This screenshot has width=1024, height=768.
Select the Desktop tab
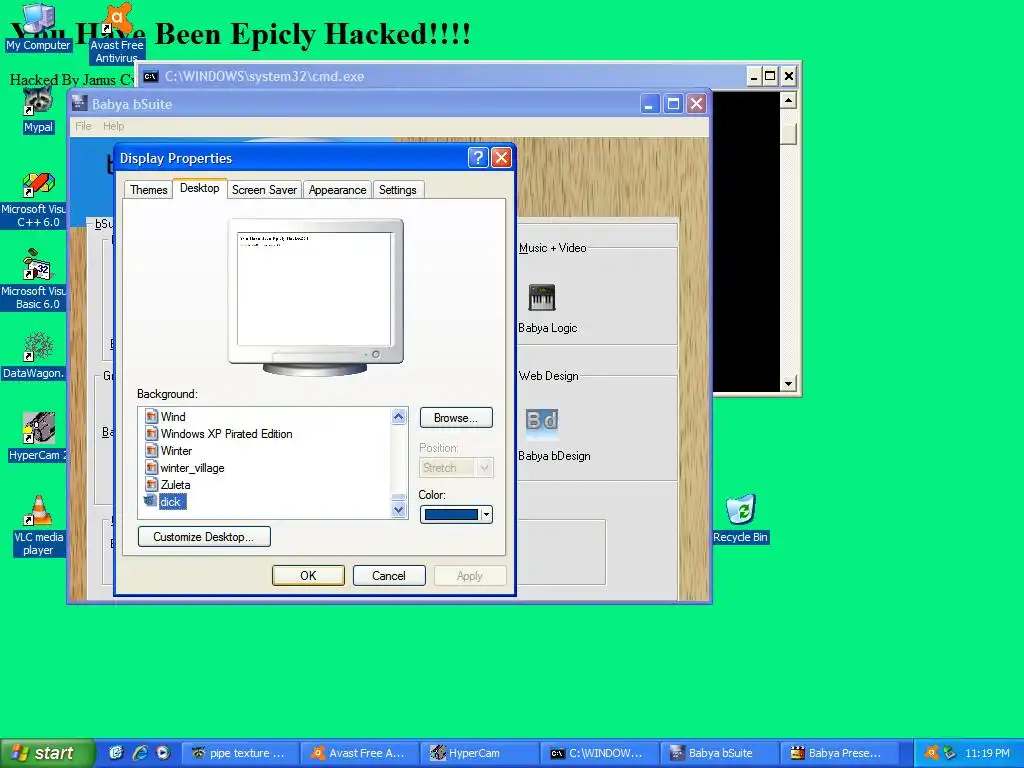click(199, 188)
